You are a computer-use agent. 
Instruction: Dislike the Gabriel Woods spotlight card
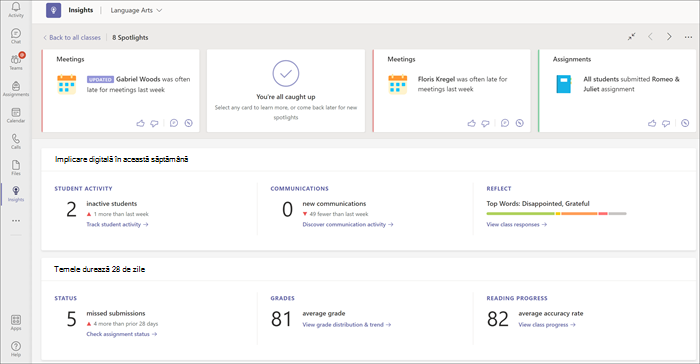pos(154,123)
